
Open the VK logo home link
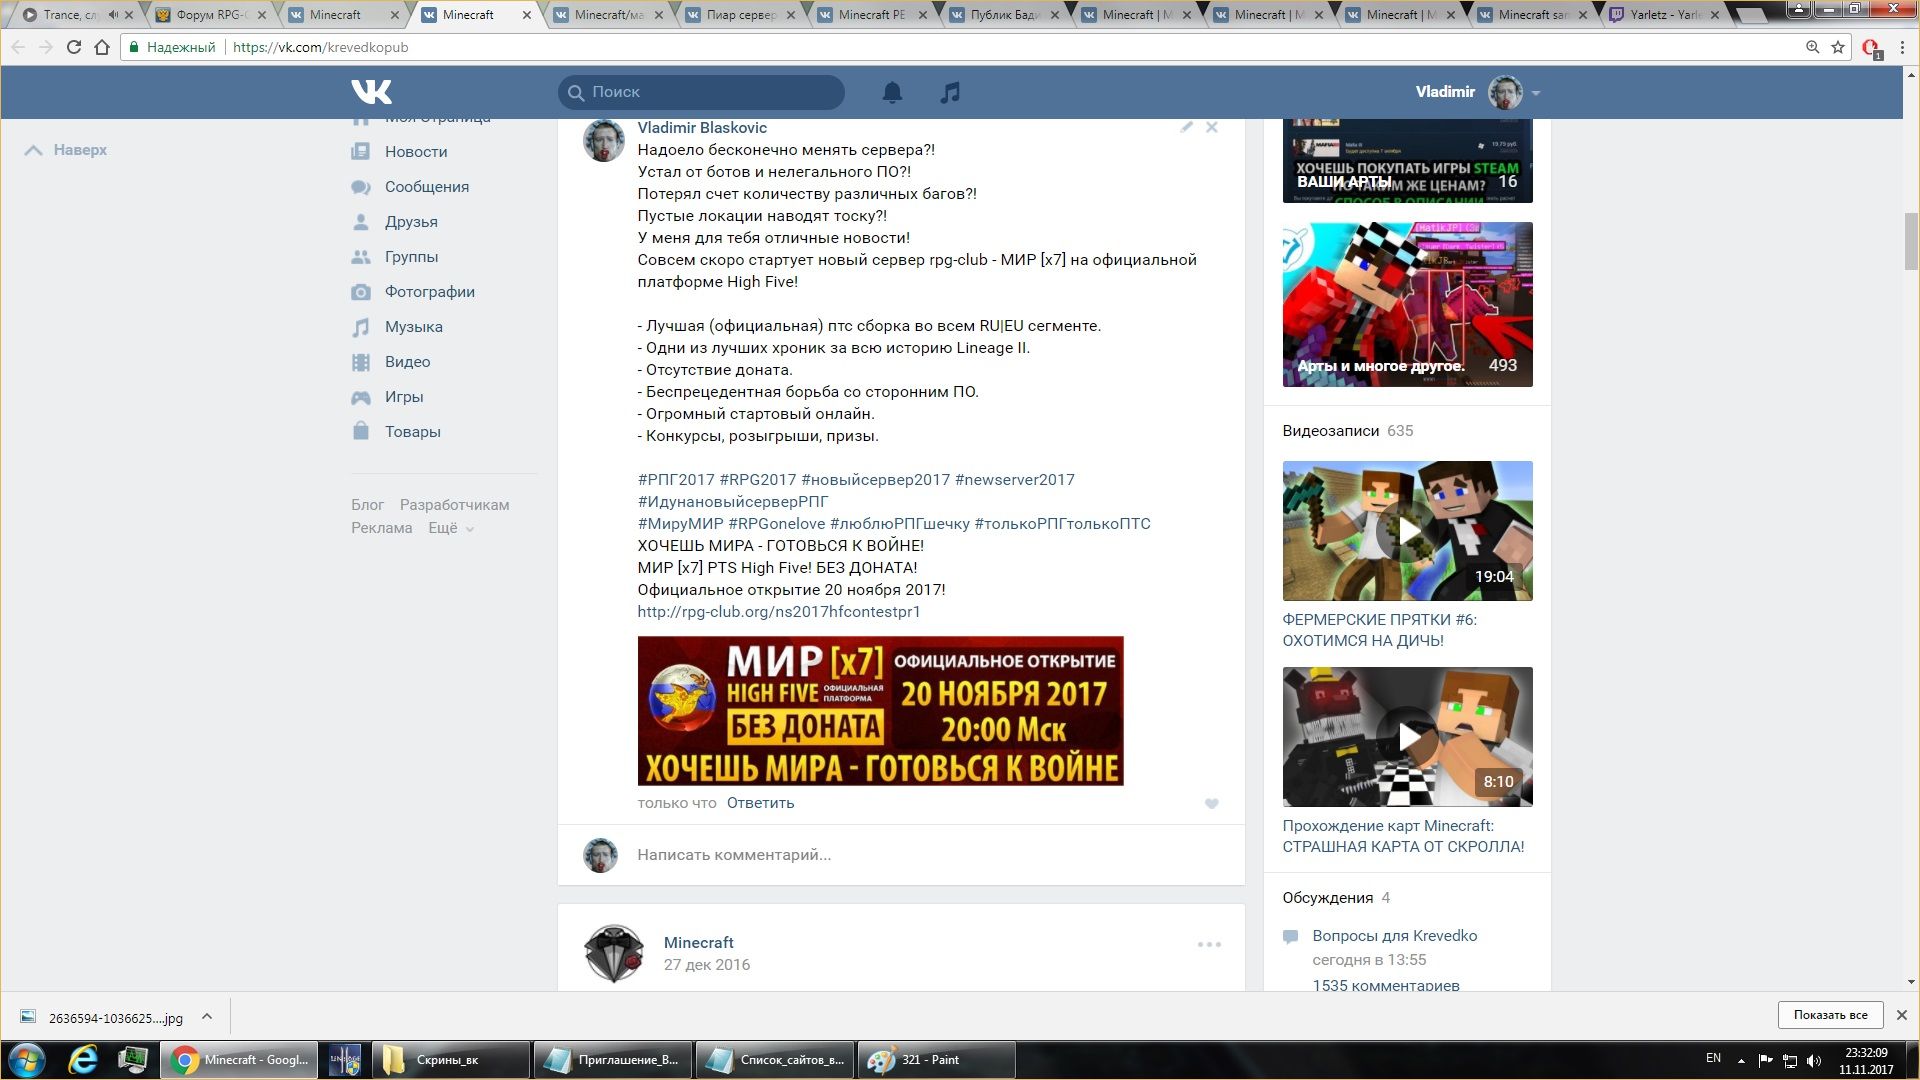coord(371,92)
